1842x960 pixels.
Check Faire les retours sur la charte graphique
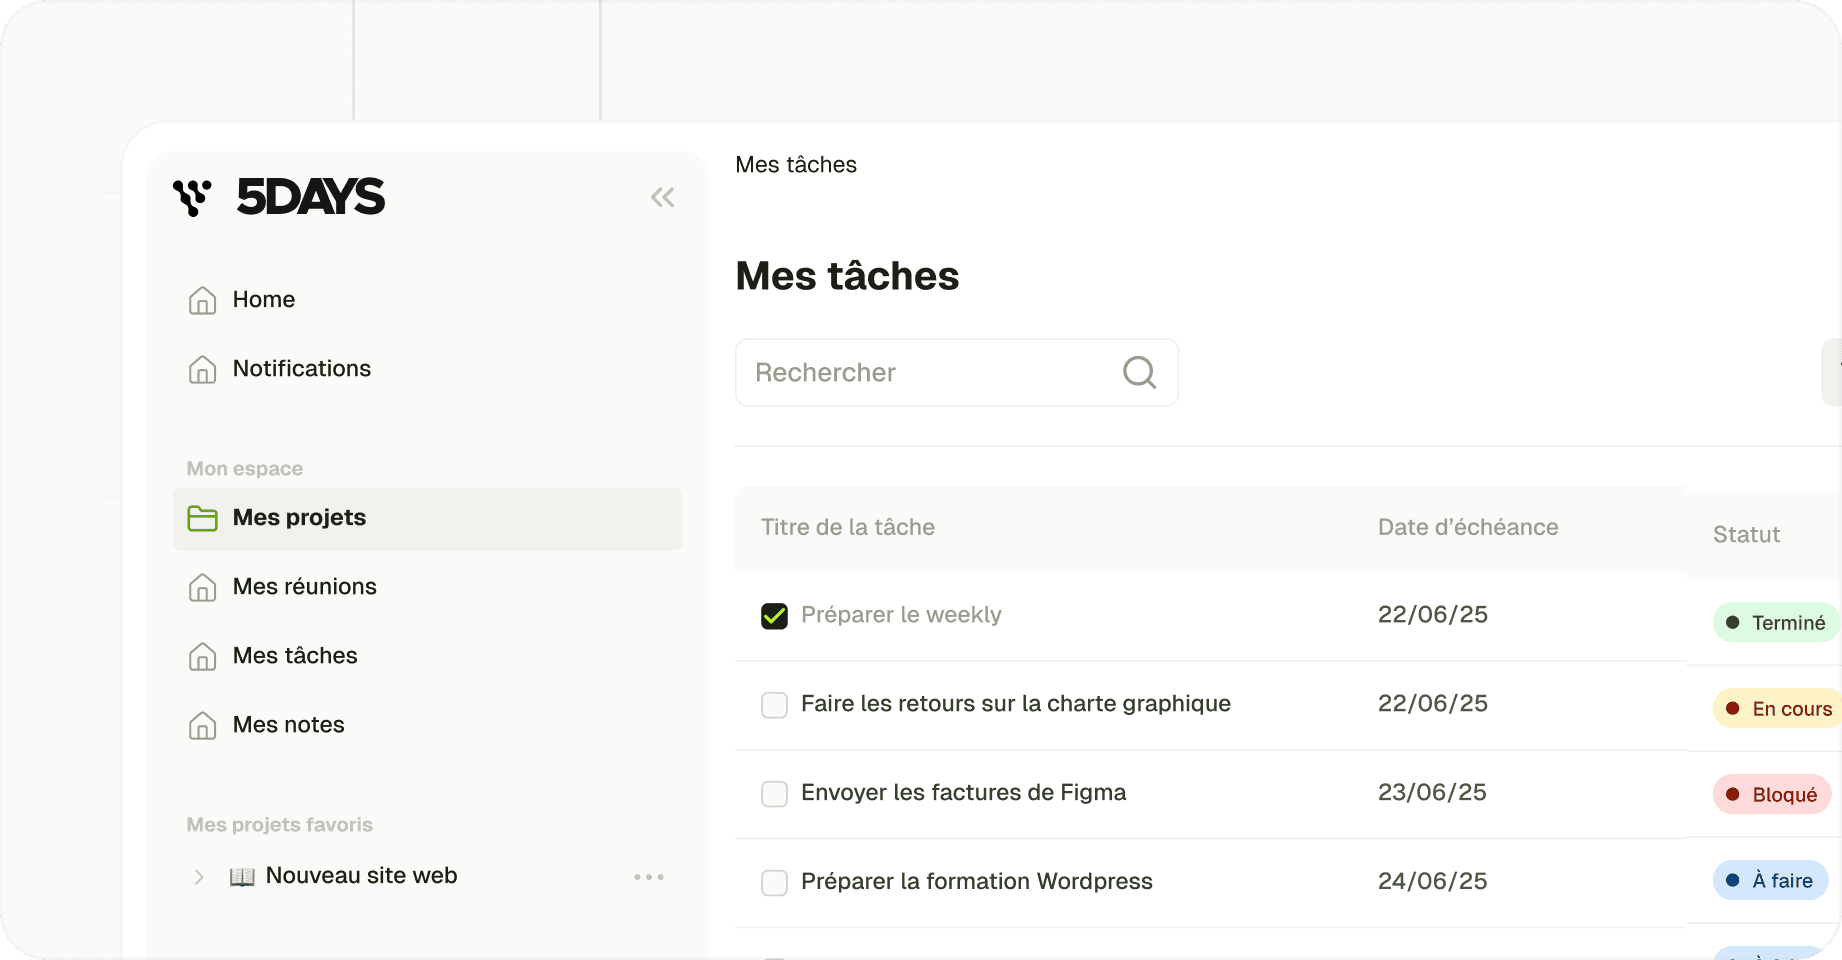774,705
